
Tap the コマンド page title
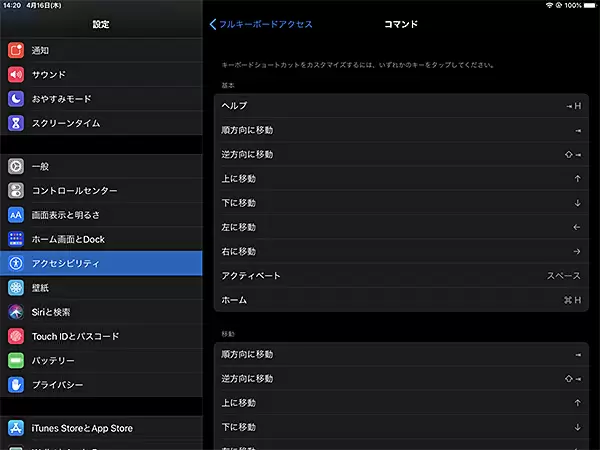click(x=401, y=24)
